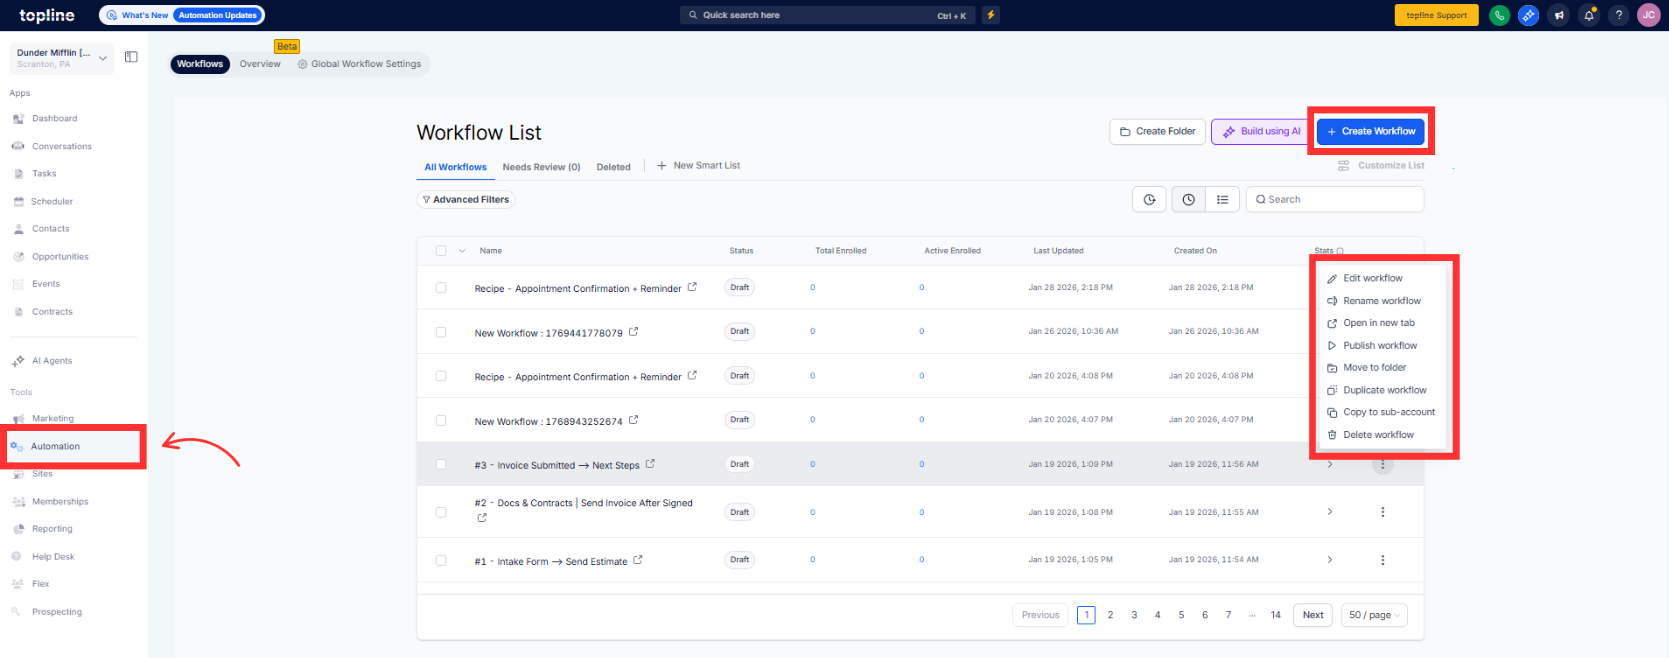This screenshot has height=658, width=1669.
Task: Click the Create Workflow button
Action: (x=1370, y=131)
